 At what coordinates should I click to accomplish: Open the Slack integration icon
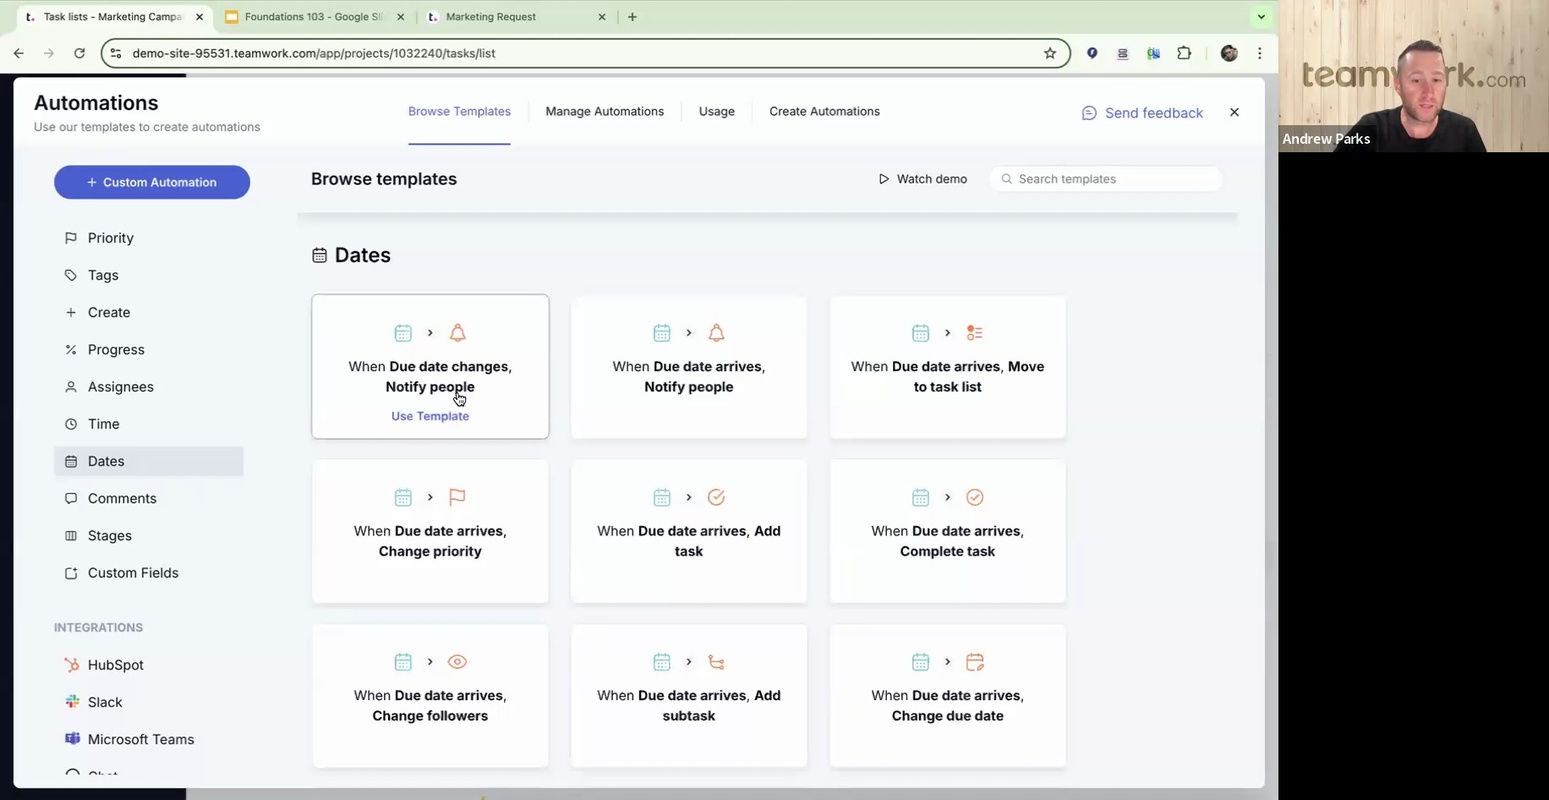point(72,702)
